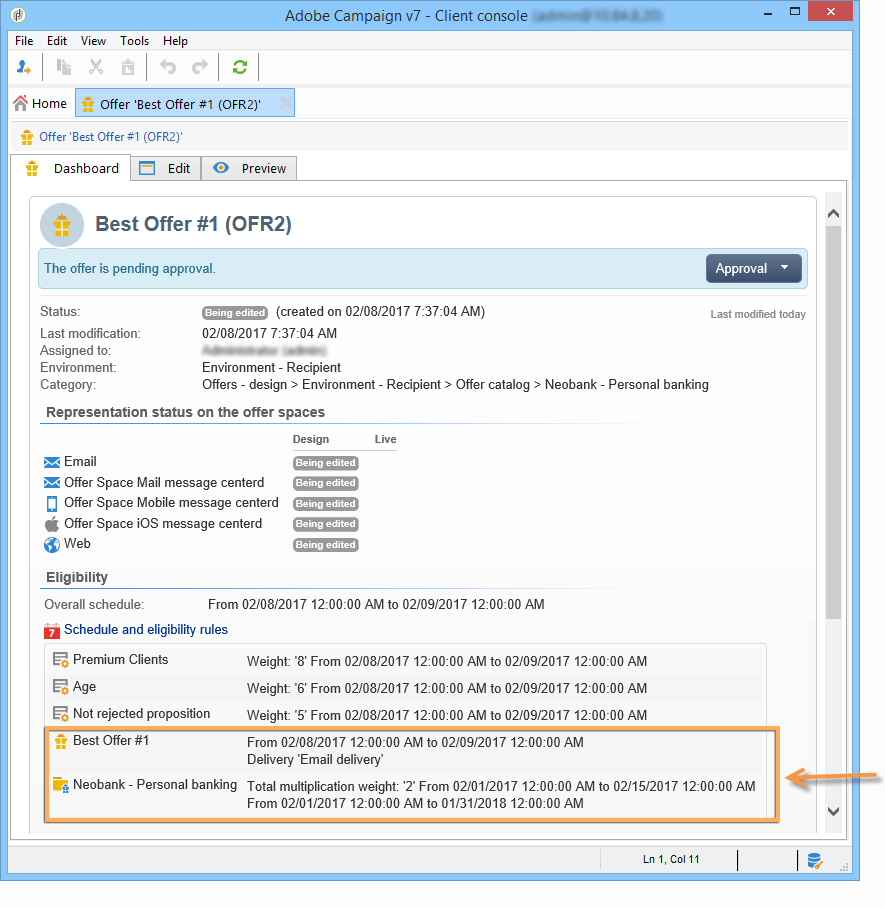
Task: Click the Design column header
Action: pyautogui.click(x=310, y=439)
